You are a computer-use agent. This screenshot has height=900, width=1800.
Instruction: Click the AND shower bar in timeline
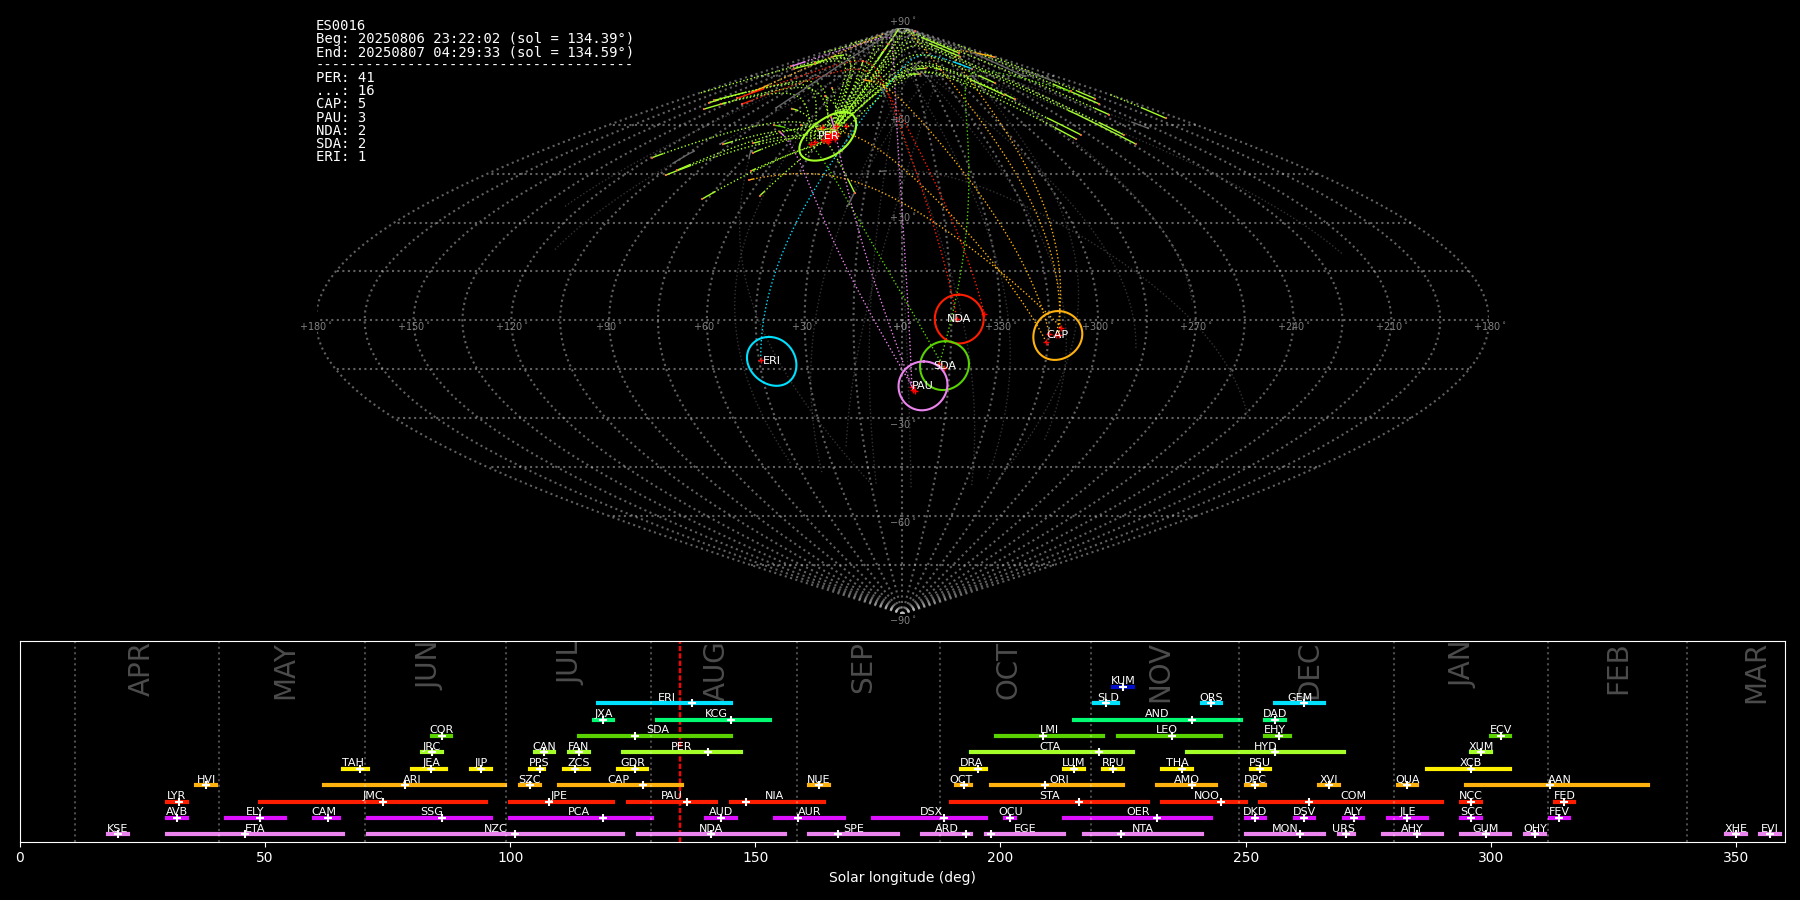(x=1157, y=720)
